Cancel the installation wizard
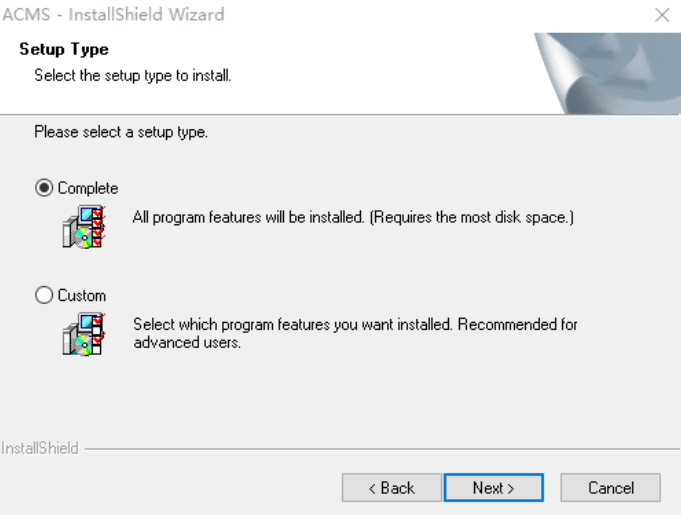681x515 pixels. point(611,488)
